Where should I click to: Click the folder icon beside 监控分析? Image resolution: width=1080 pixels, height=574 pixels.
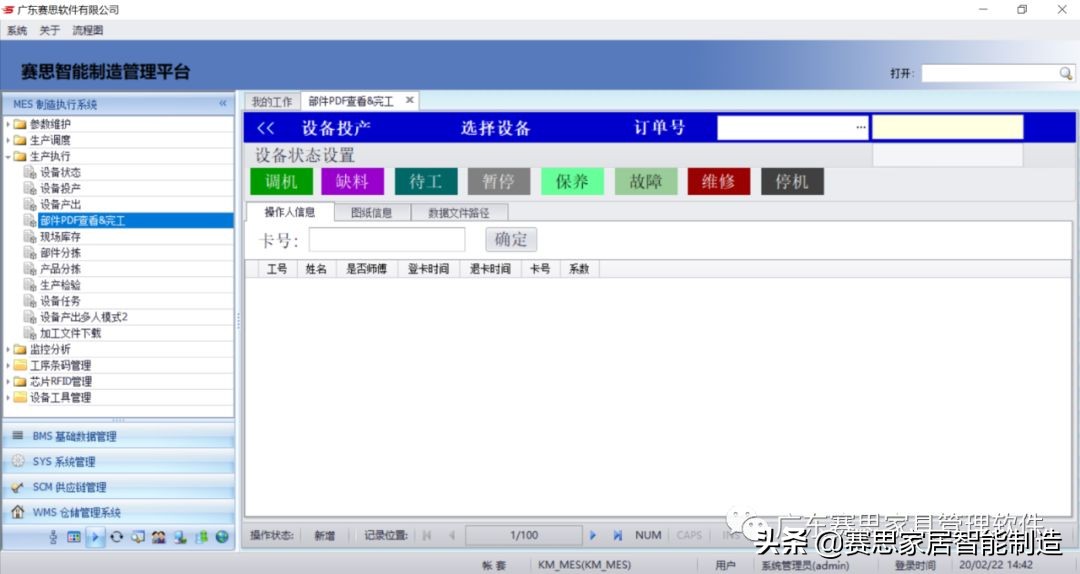[20, 349]
